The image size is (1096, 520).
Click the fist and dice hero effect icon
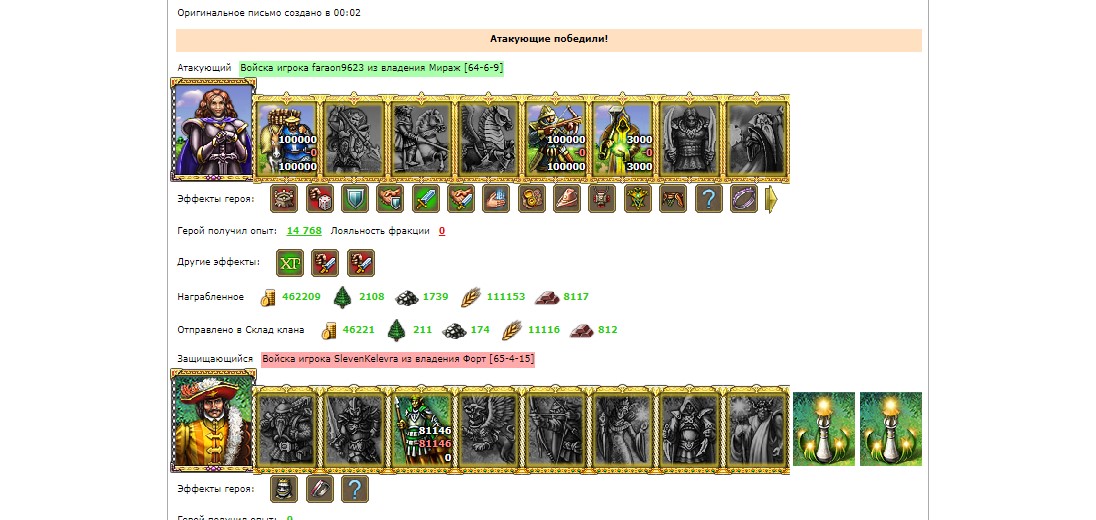(x=319, y=199)
